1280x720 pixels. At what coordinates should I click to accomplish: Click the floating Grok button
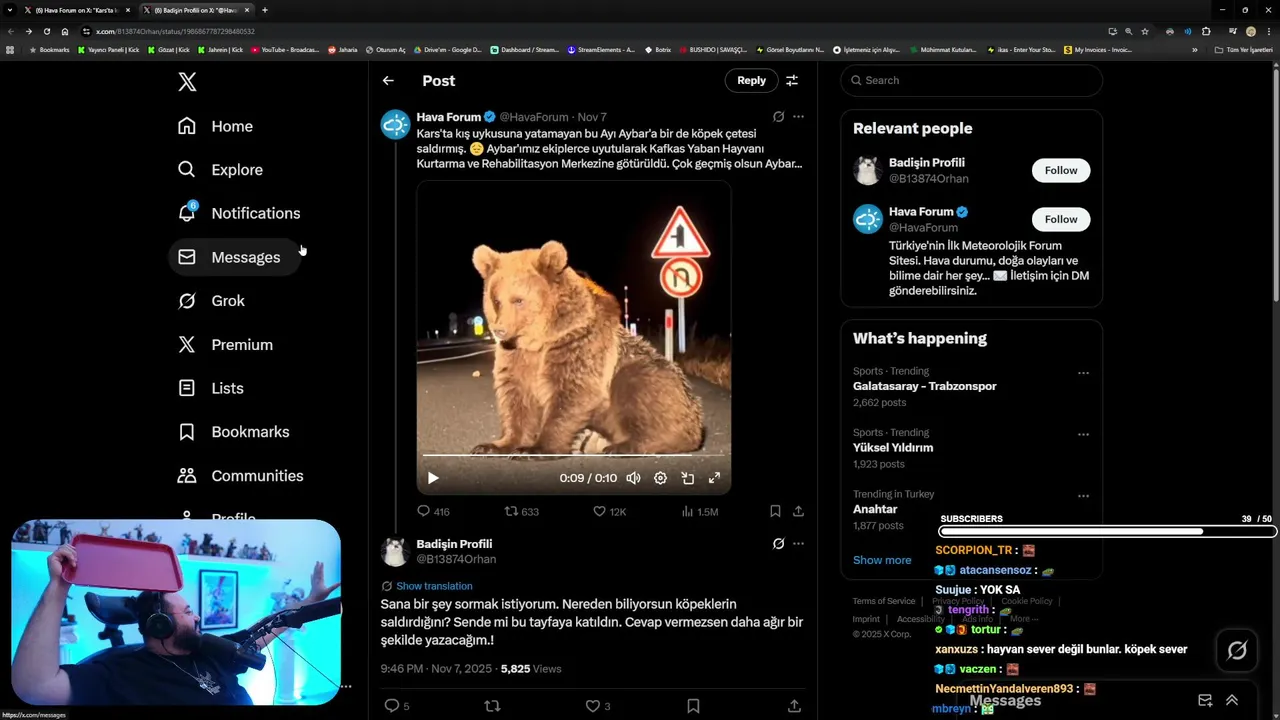[1237, 651]
